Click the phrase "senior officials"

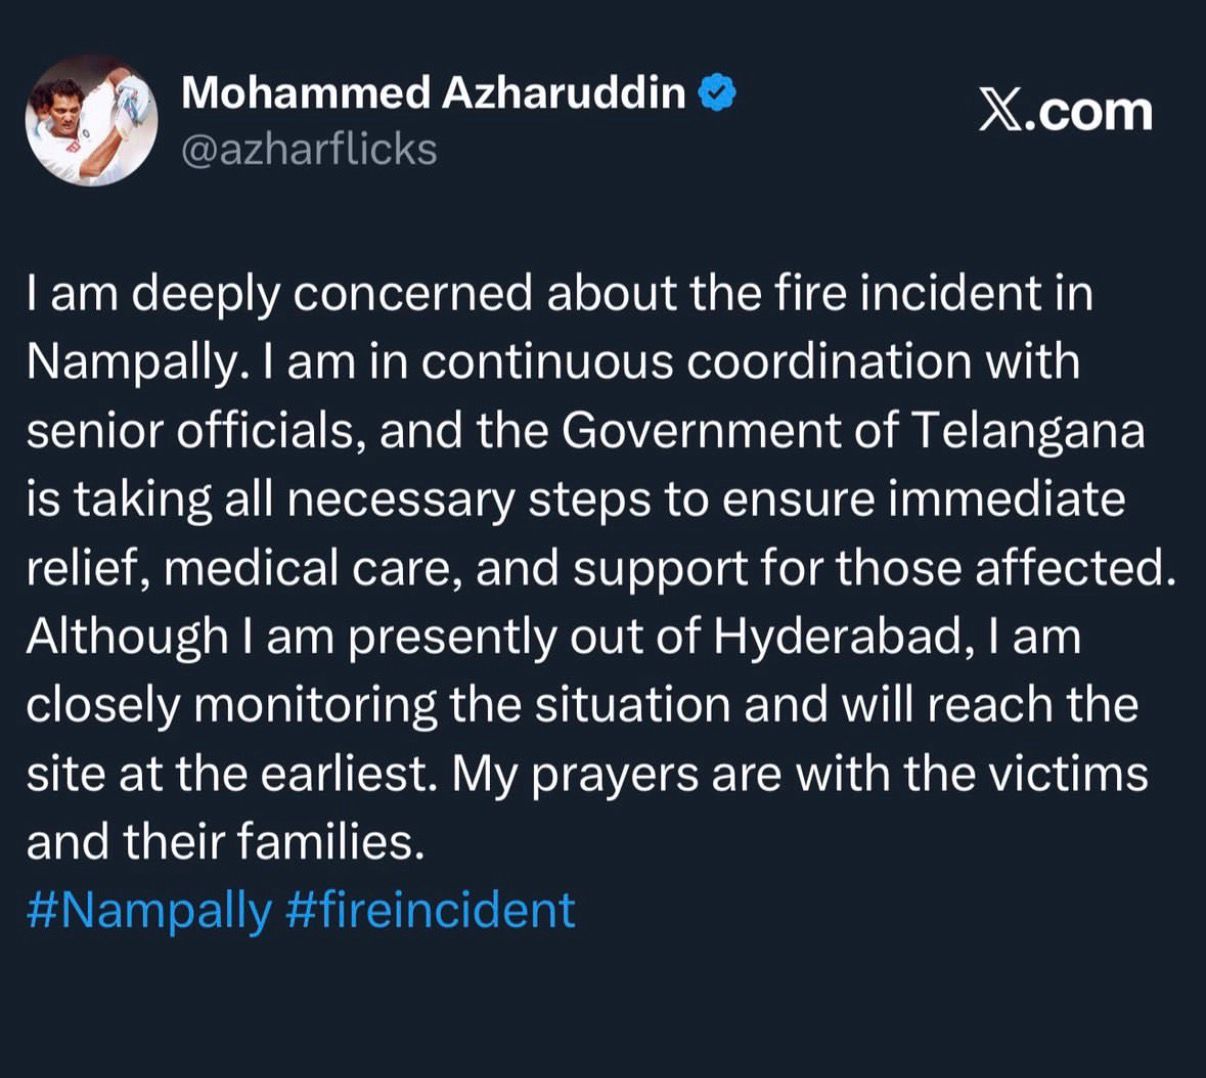coord(194,431)
